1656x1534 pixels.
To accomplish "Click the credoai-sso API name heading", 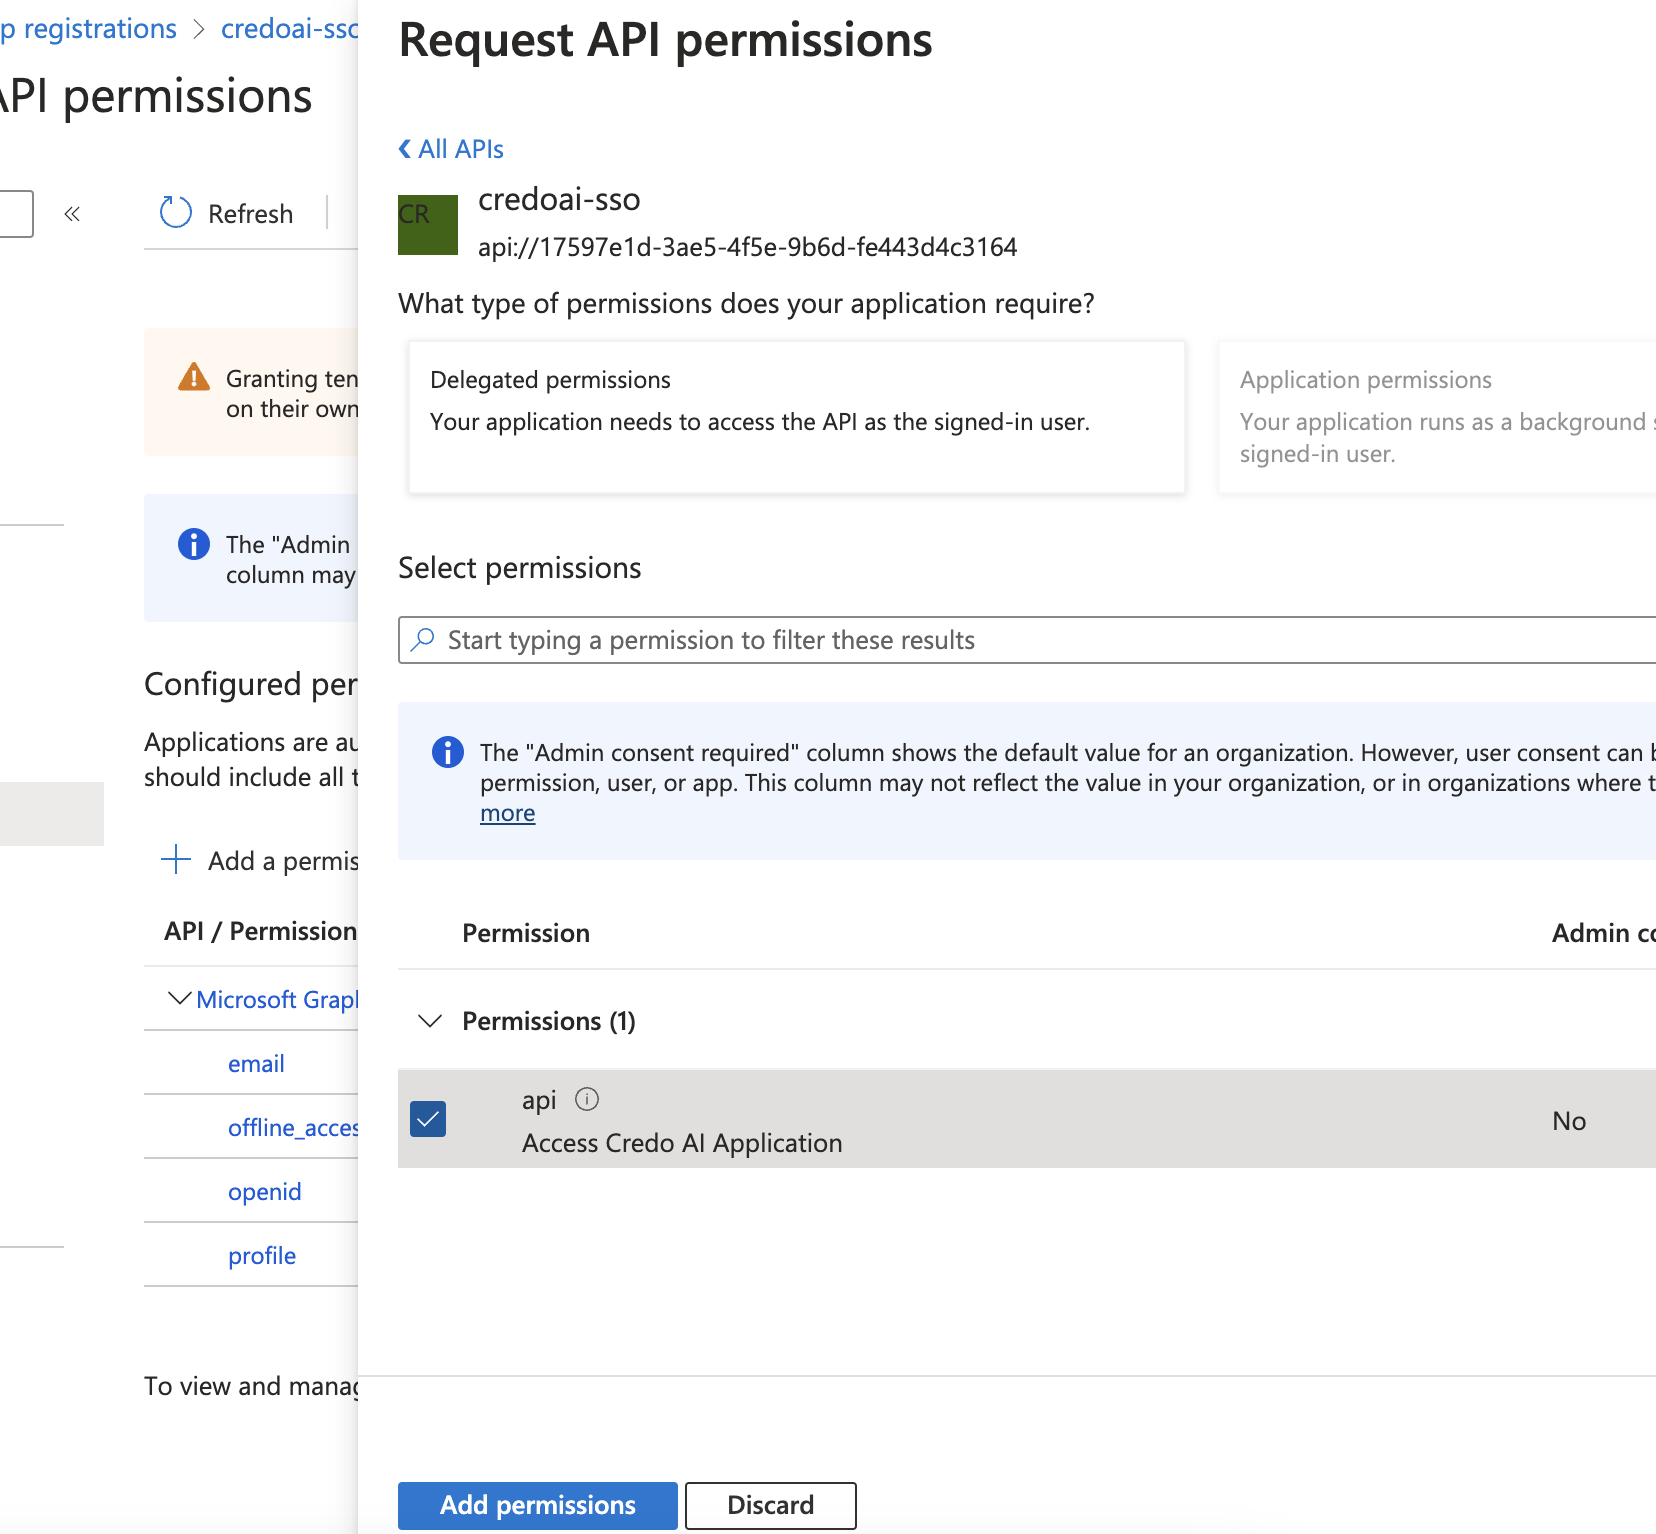I will 559,199.
